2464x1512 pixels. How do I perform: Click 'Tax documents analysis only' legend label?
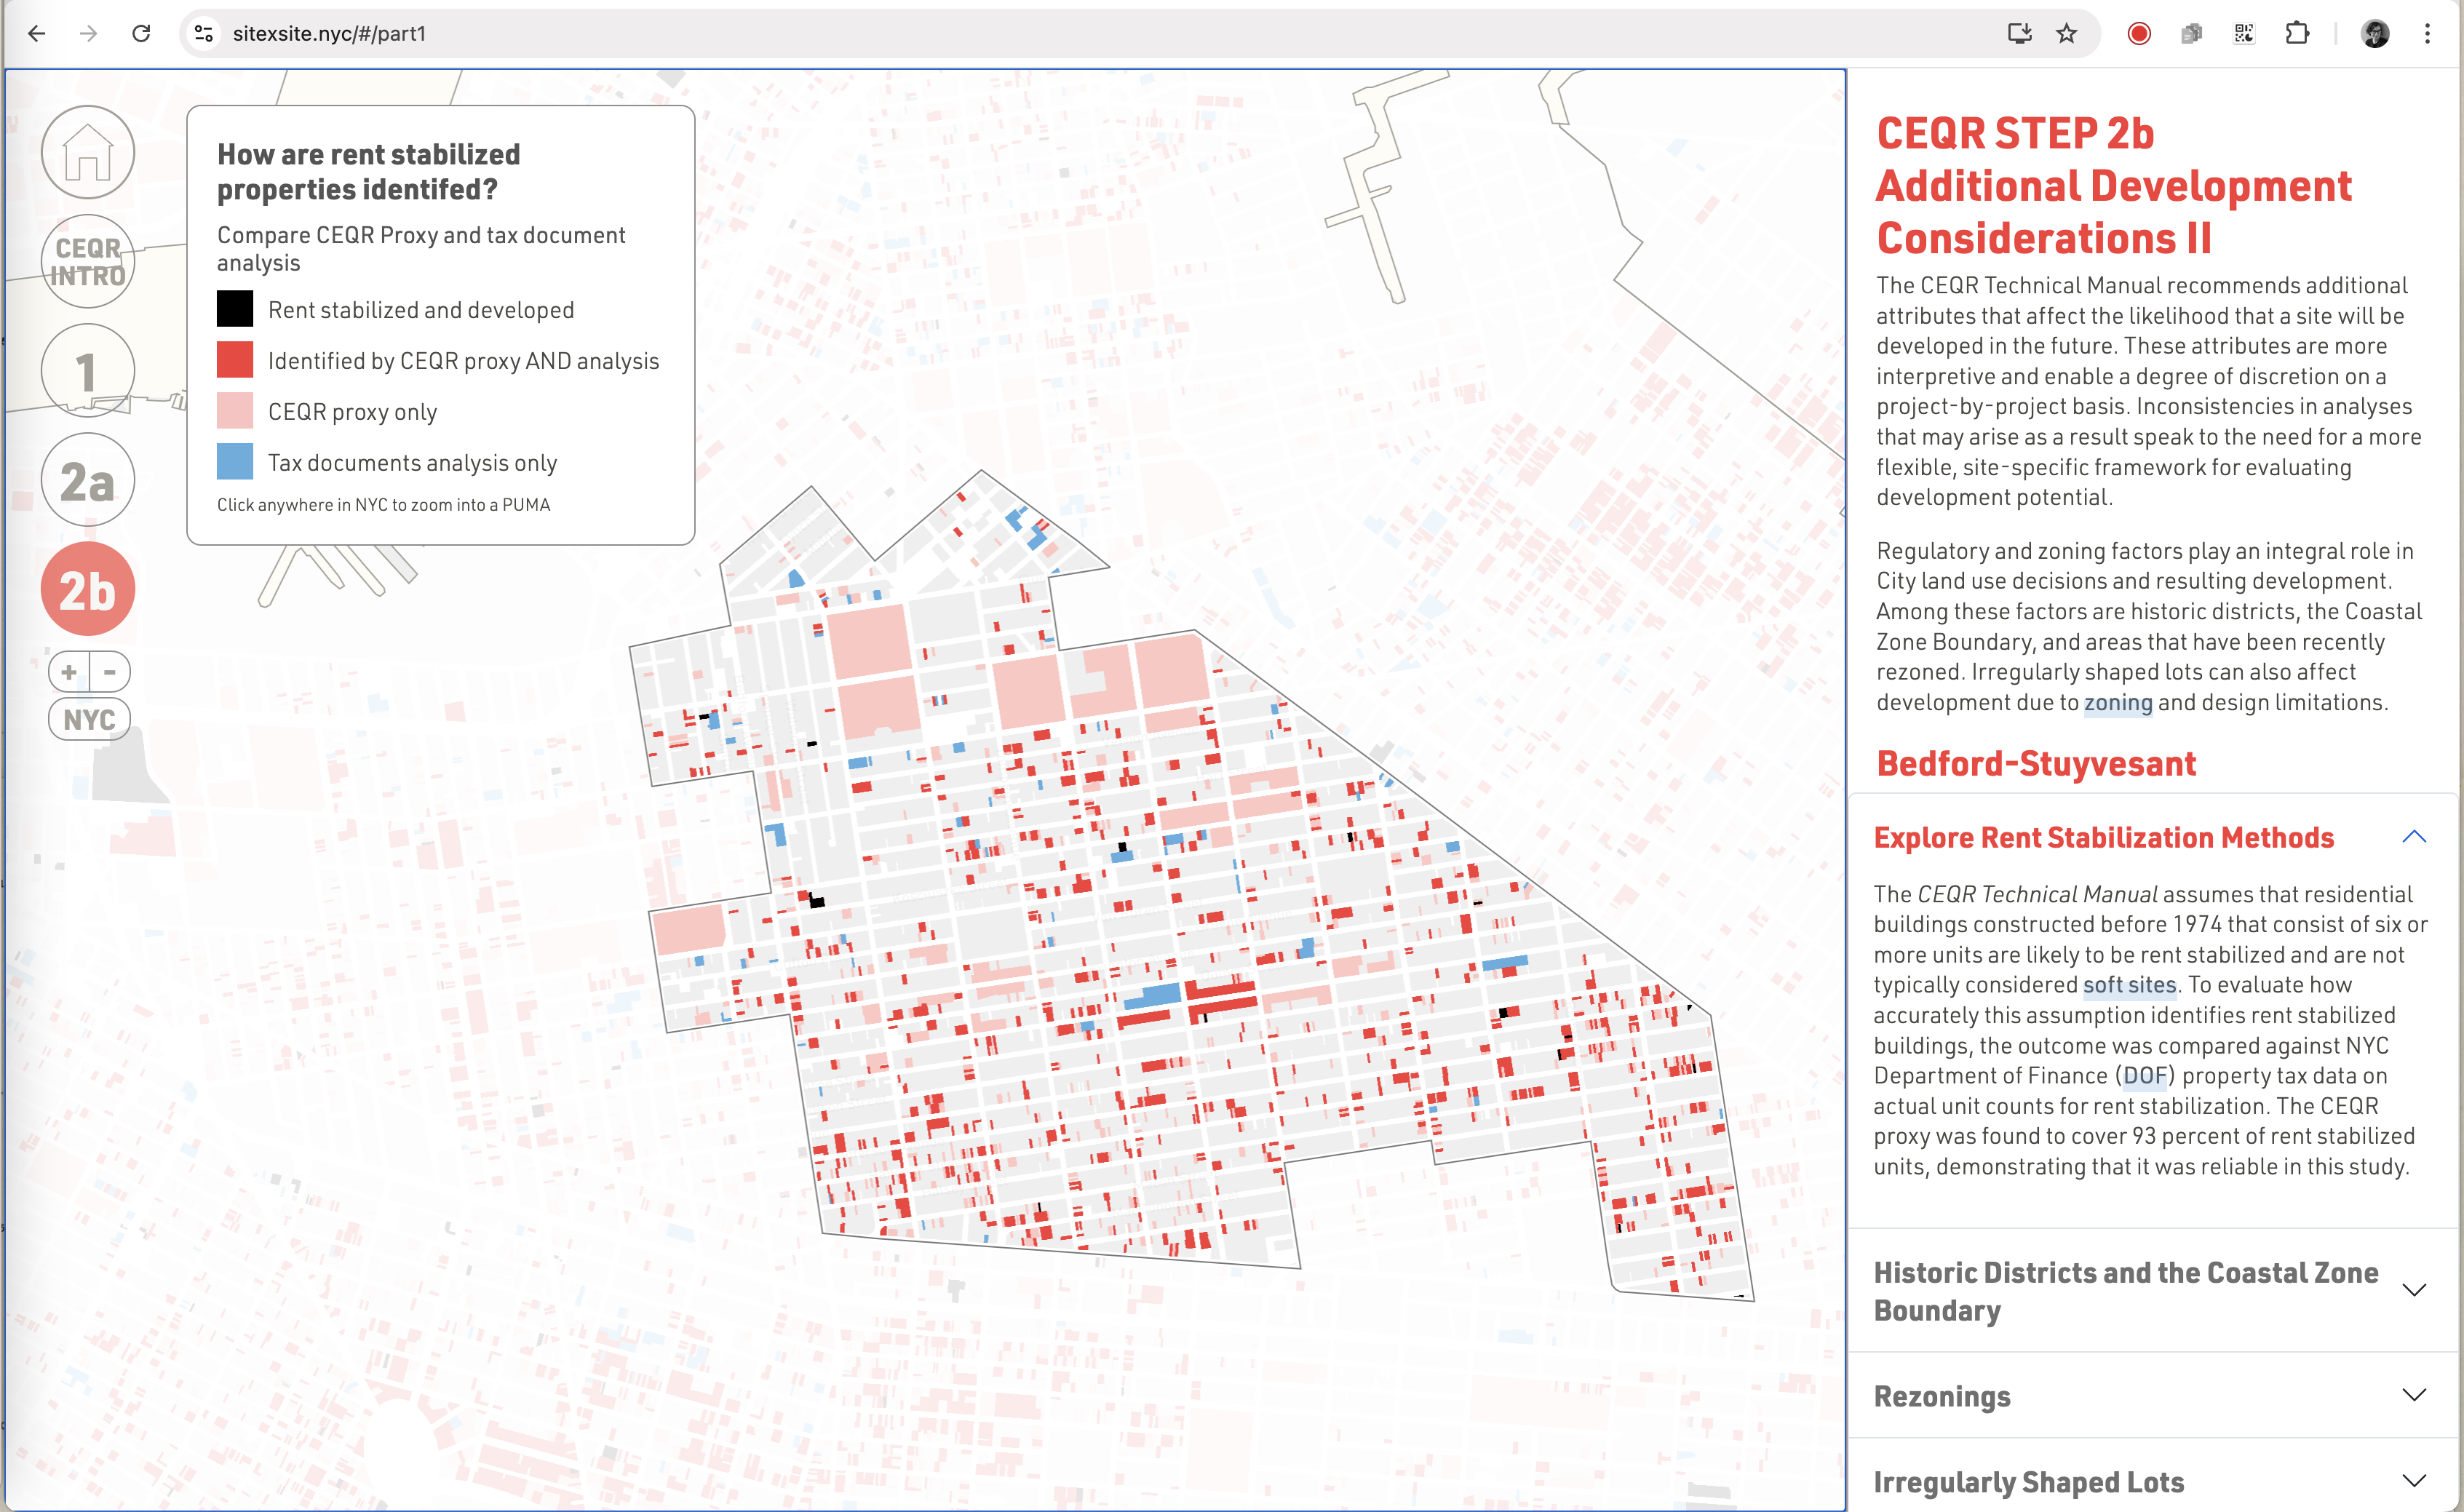tap(412, 463)
